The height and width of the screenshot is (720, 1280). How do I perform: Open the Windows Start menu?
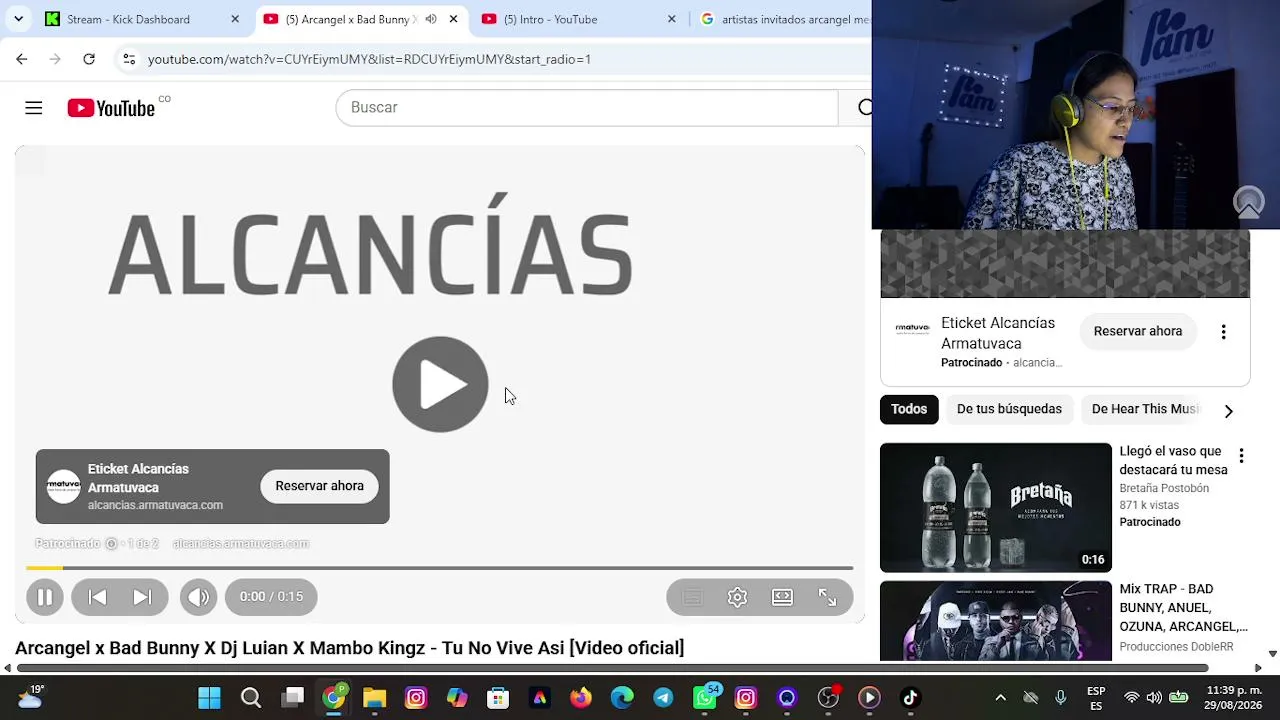[x=209, y=698]
